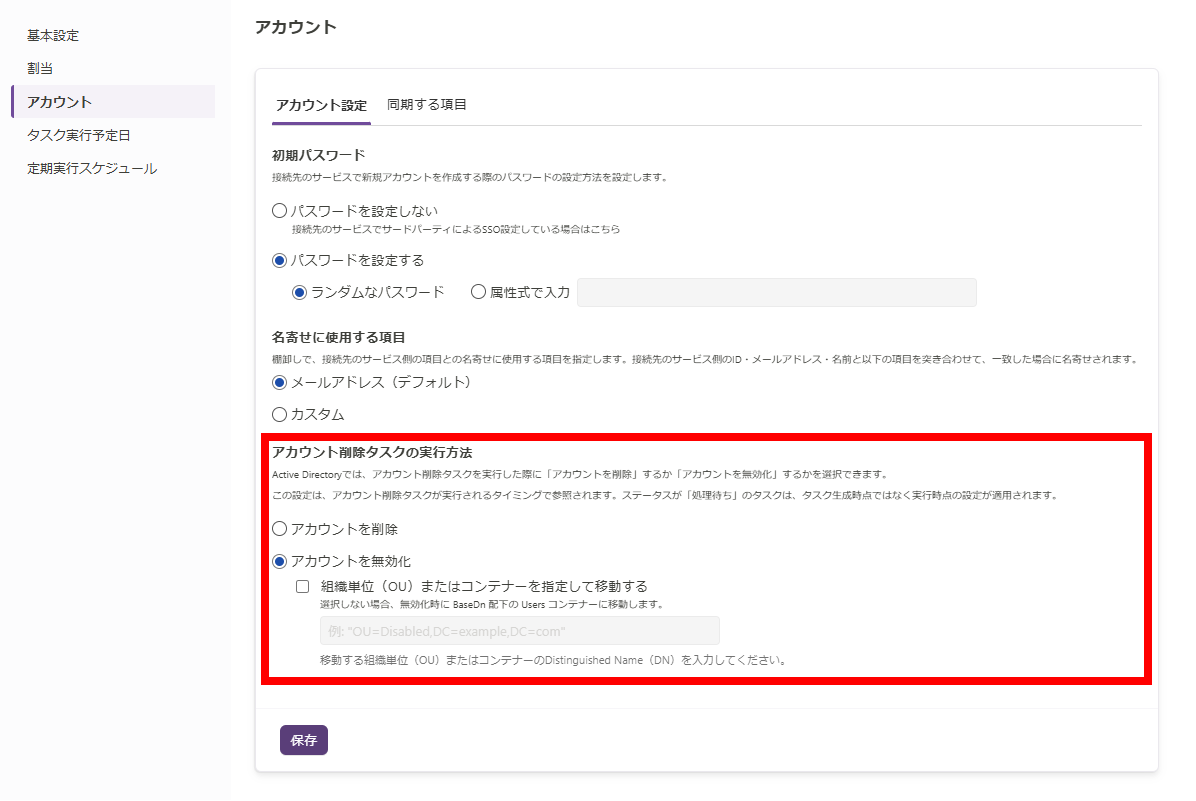Switch to the アカウント設定 tab
Screen dimensions: 1196x801
tap(321, 105)
